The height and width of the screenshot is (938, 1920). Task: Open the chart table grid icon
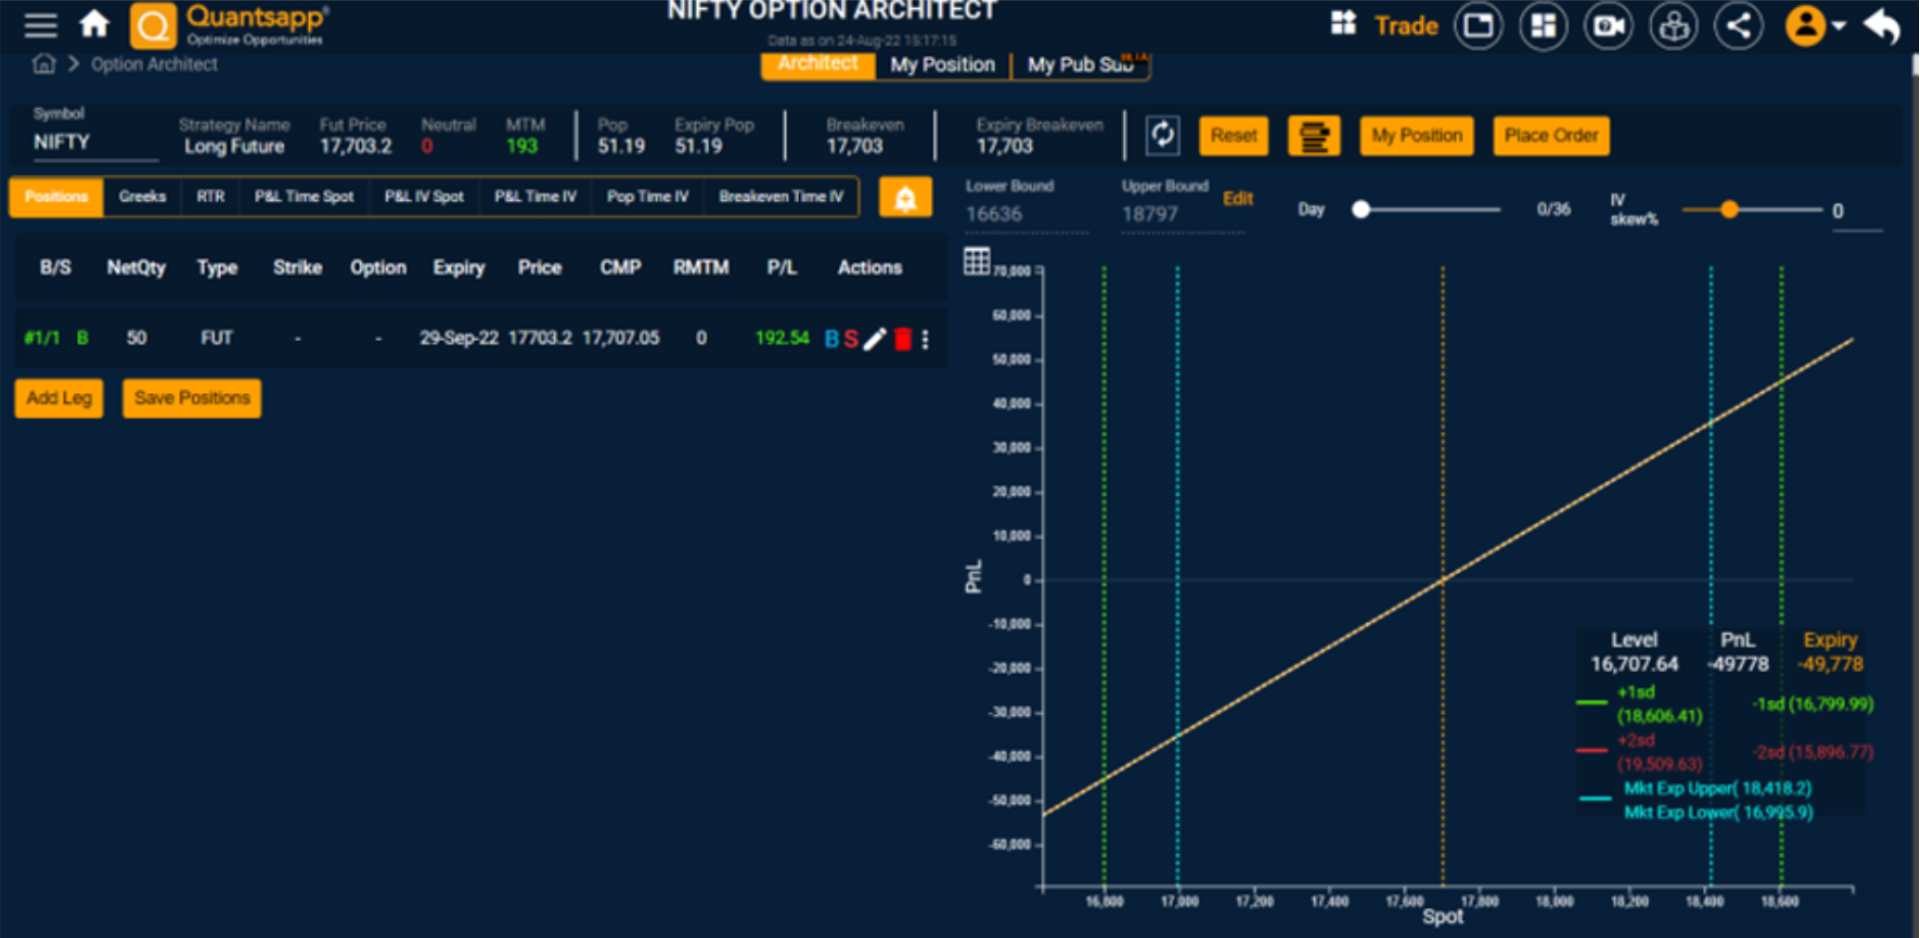click(x=975, y=258)
